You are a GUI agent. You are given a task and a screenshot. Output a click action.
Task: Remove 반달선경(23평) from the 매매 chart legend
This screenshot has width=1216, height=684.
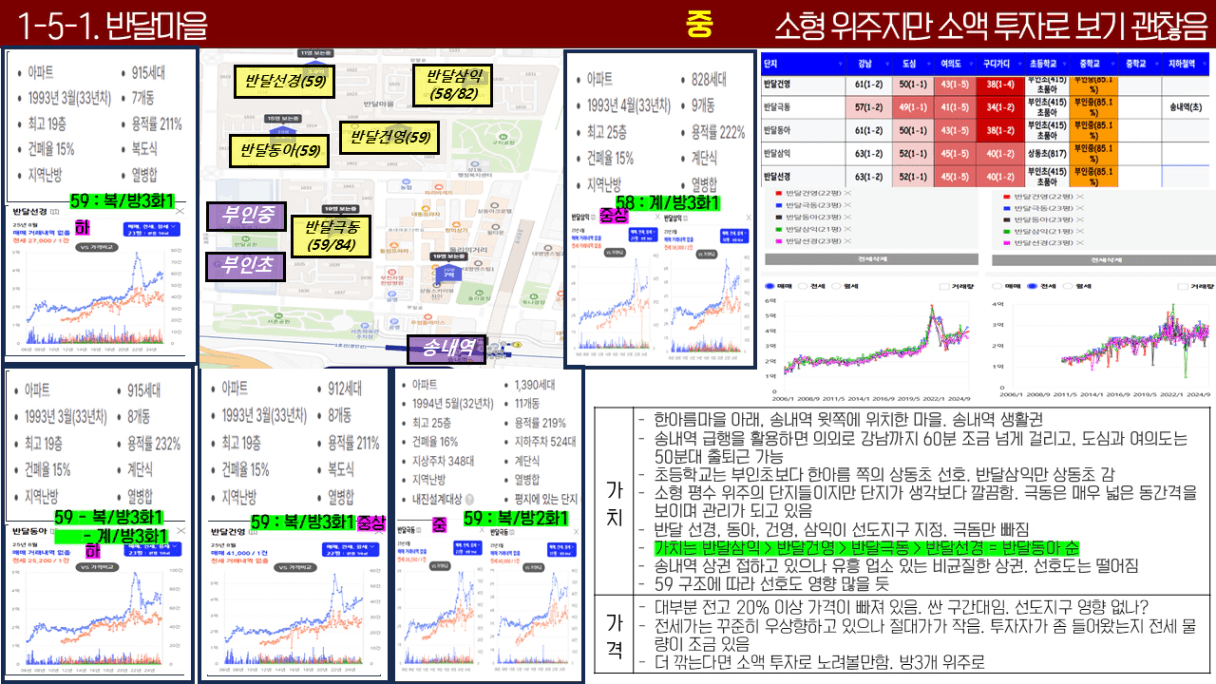click(850, 242)
